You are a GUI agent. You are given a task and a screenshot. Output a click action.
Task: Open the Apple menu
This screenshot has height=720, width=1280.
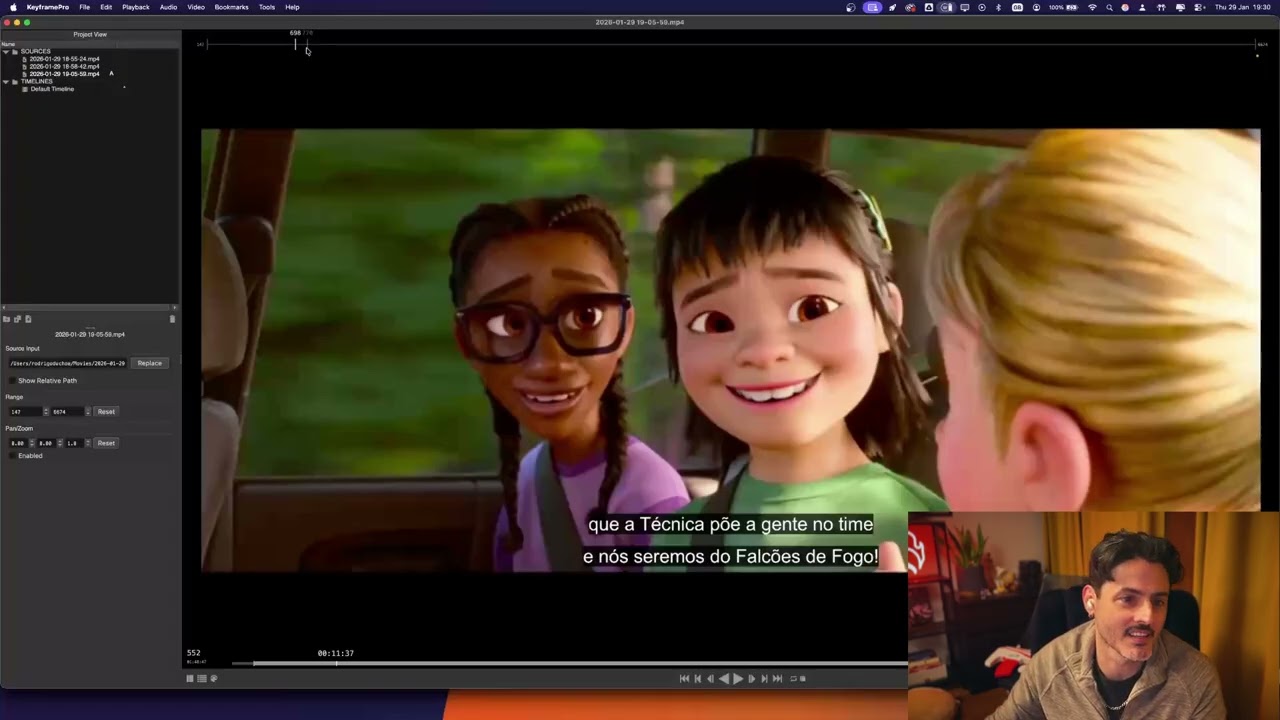13,7
